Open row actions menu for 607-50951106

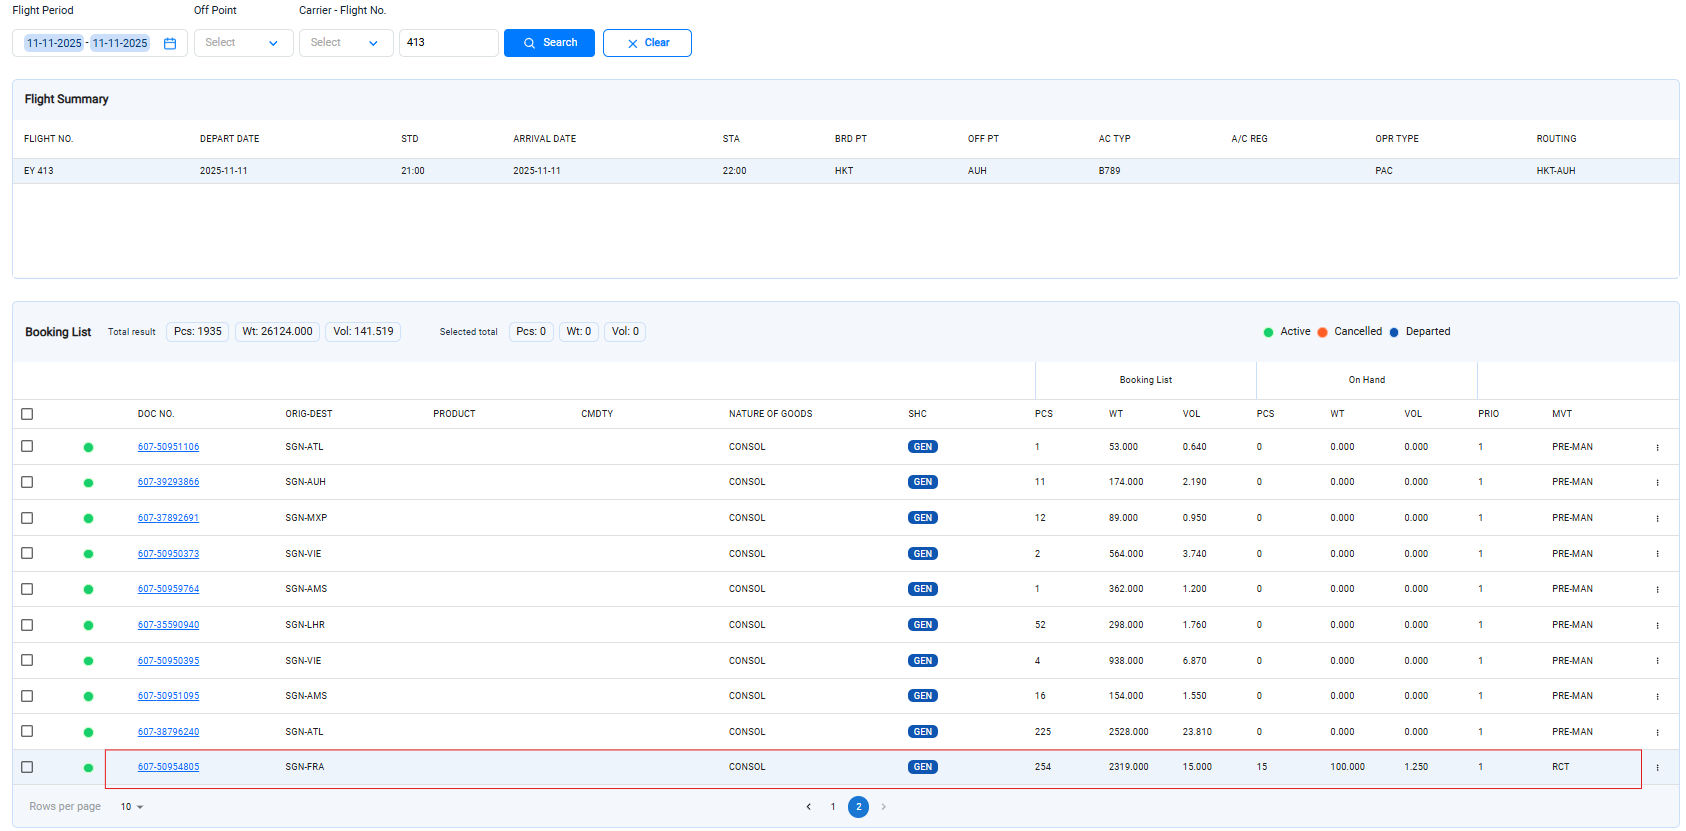[x=1657, y=448]
